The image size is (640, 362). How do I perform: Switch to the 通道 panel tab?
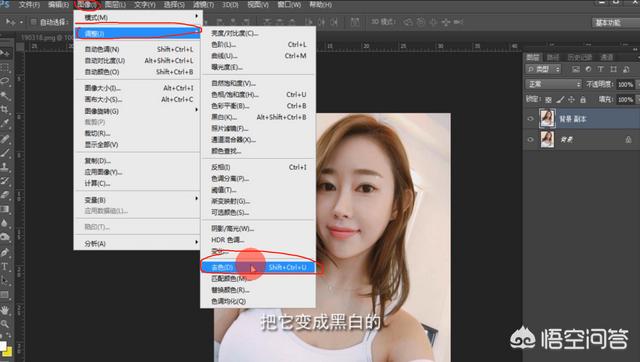tap(607, 58)
